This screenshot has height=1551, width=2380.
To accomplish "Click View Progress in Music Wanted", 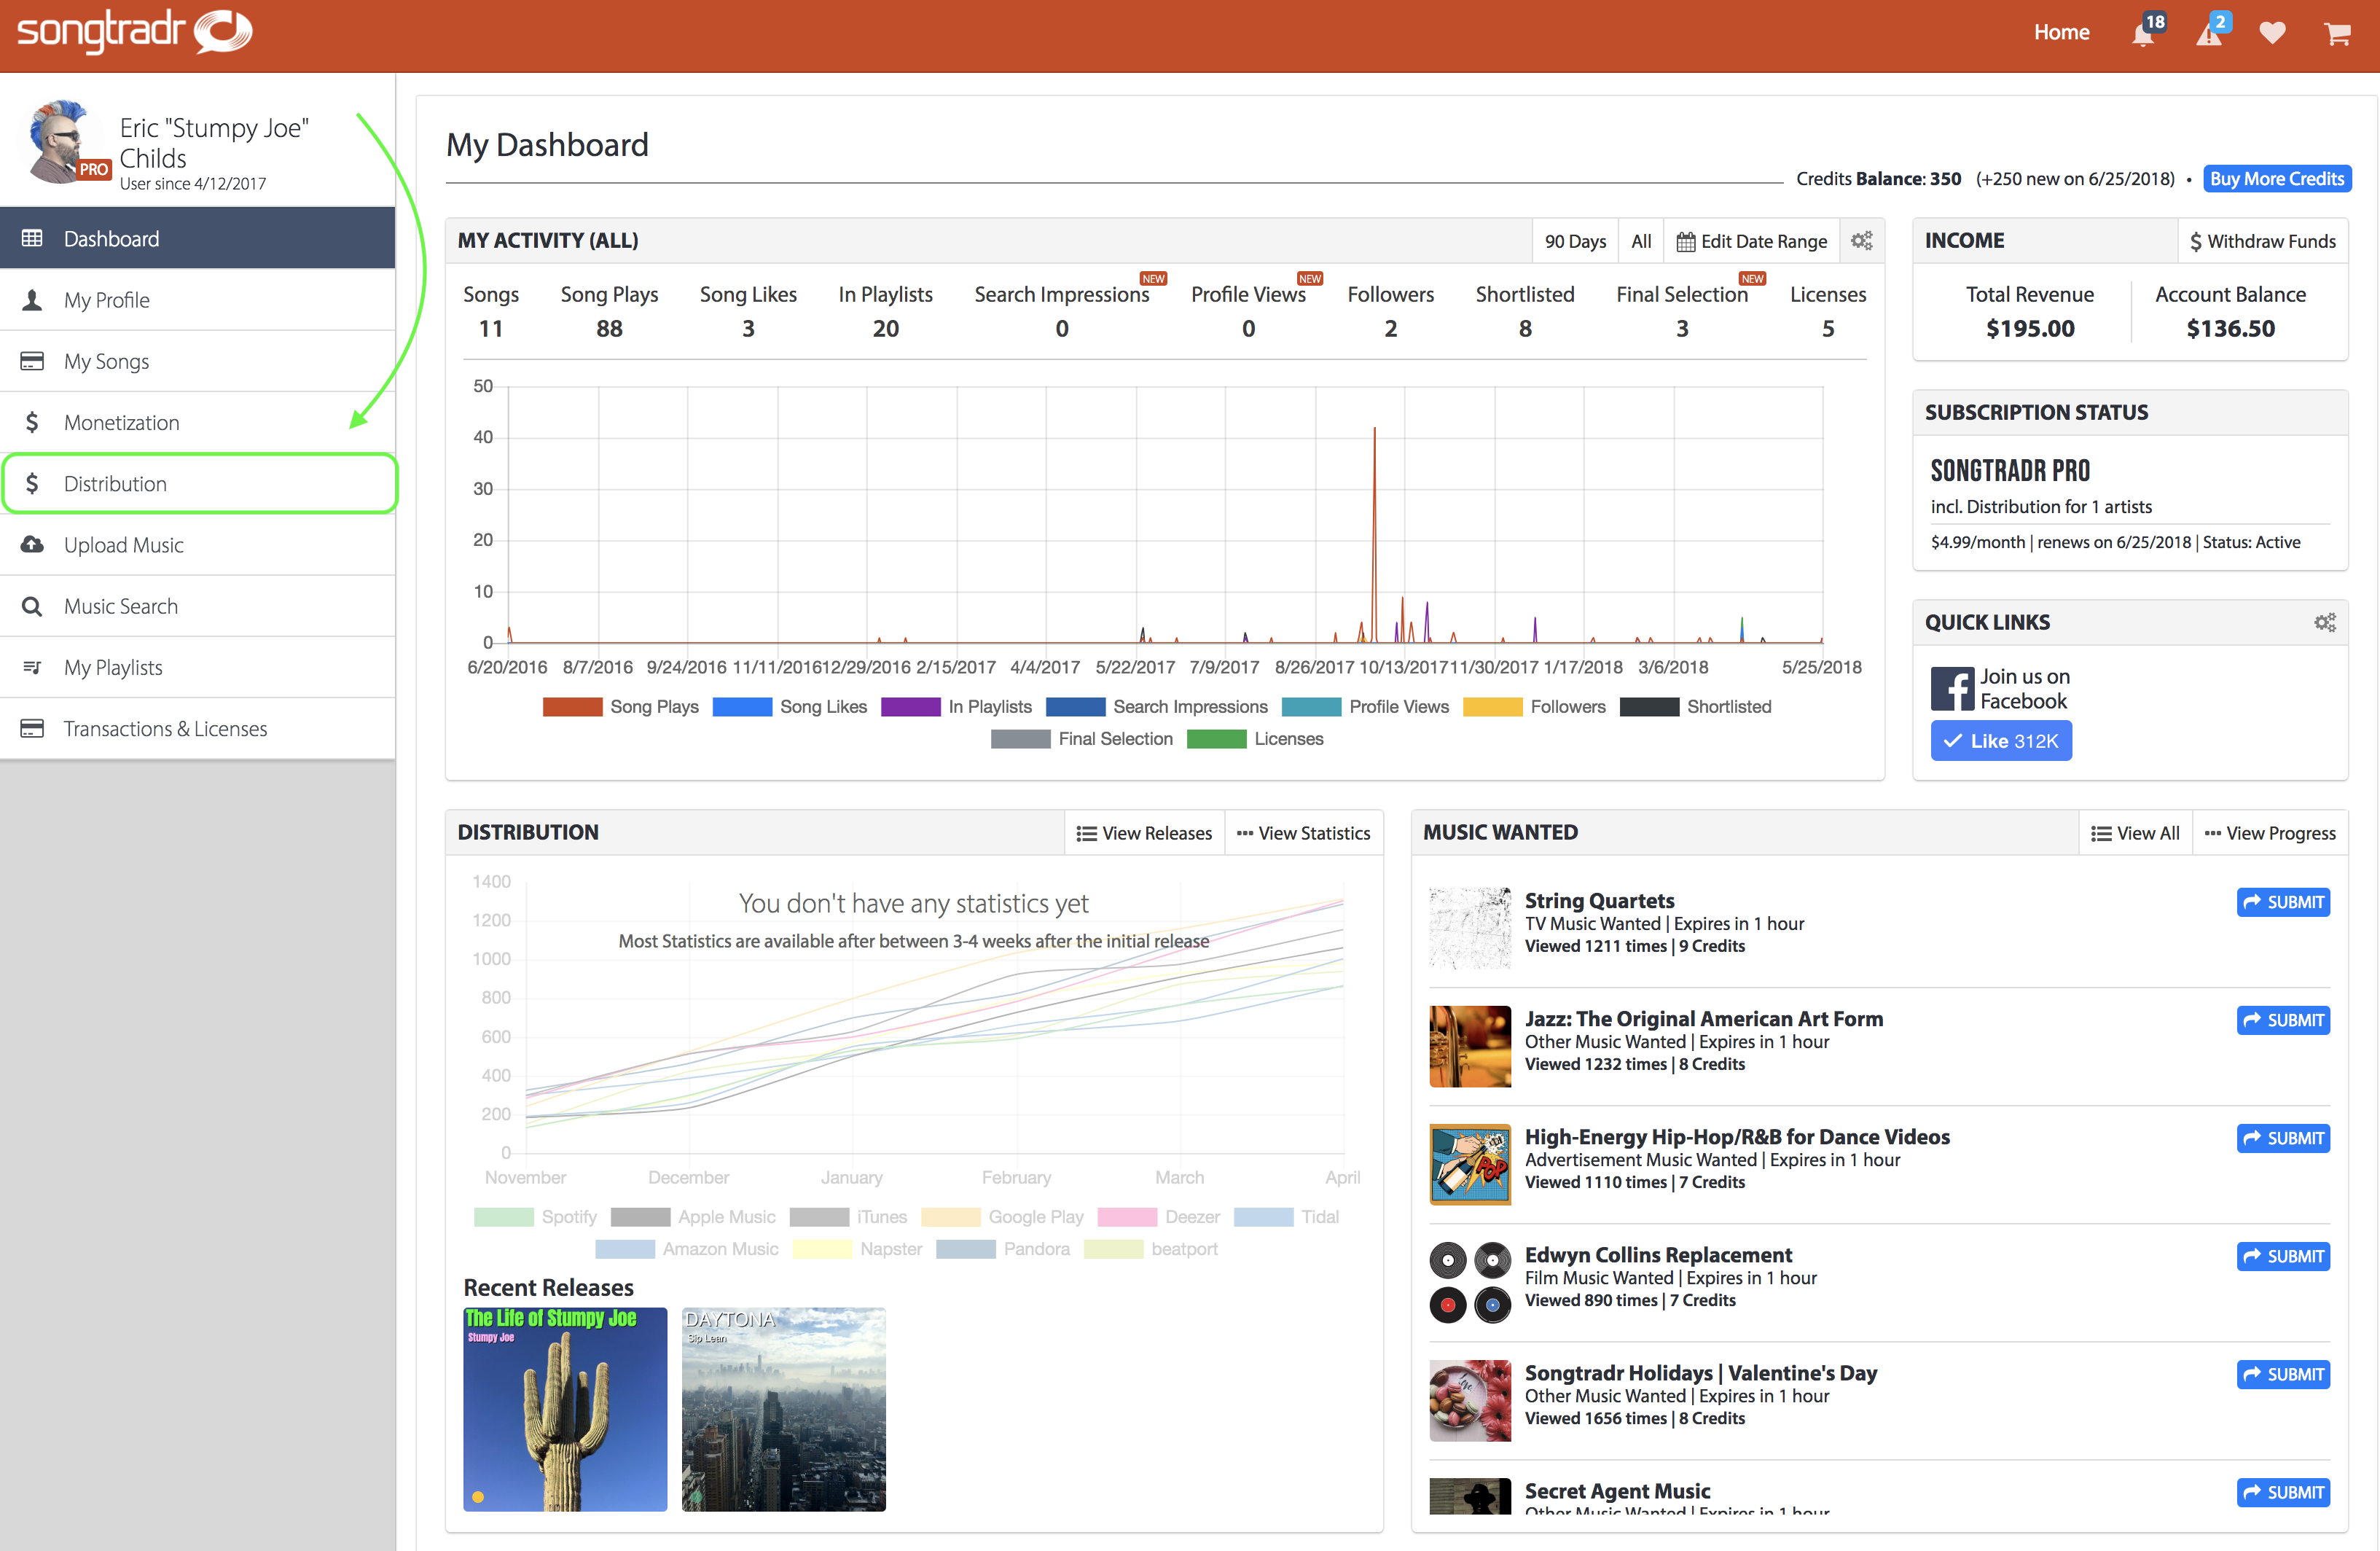I will [x=2270, y=833].
